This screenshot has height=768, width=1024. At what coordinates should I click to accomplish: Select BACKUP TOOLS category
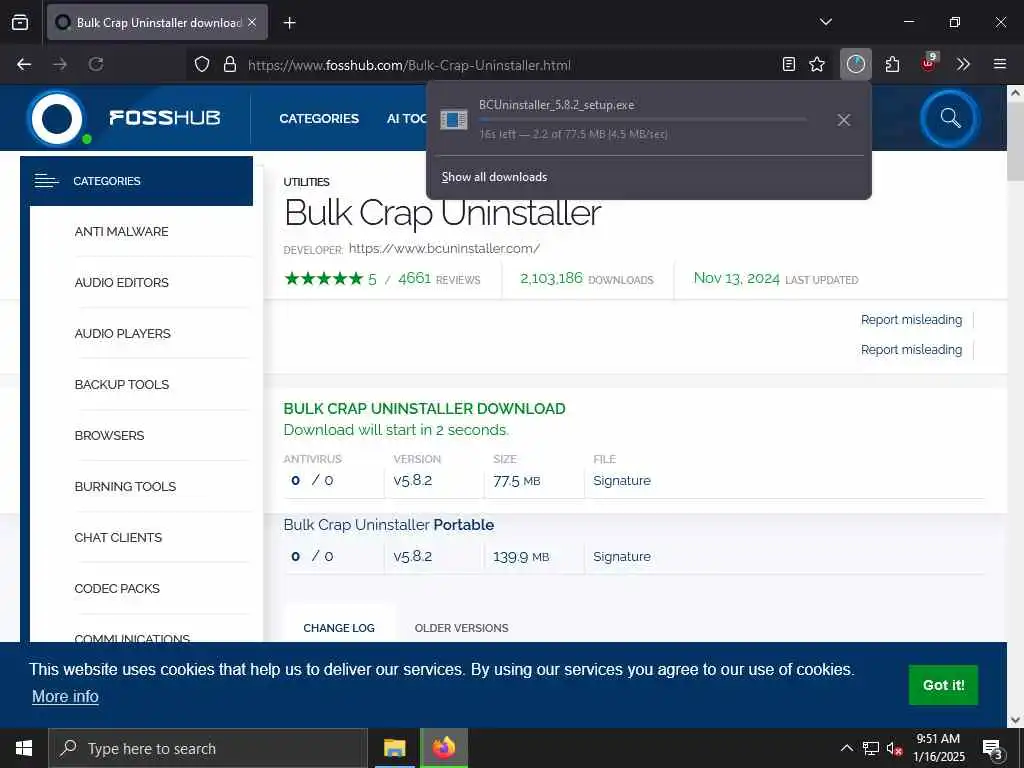point(122,385)
